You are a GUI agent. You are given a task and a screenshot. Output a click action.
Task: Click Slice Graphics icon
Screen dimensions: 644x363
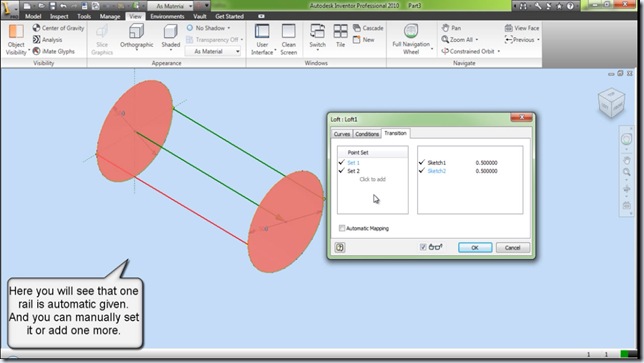pos(102,40)
